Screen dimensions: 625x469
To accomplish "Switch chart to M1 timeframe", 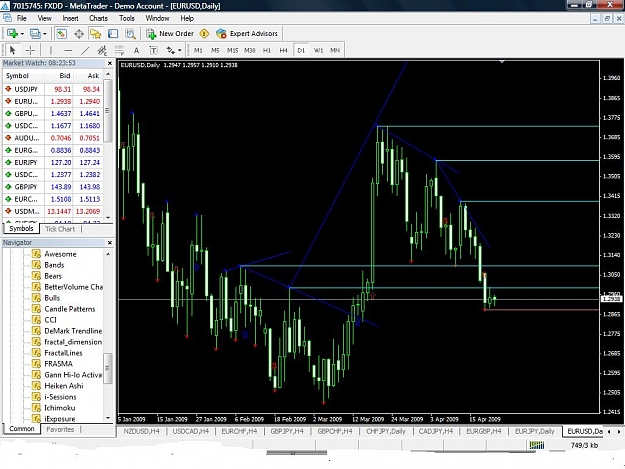I will (198, 50).
